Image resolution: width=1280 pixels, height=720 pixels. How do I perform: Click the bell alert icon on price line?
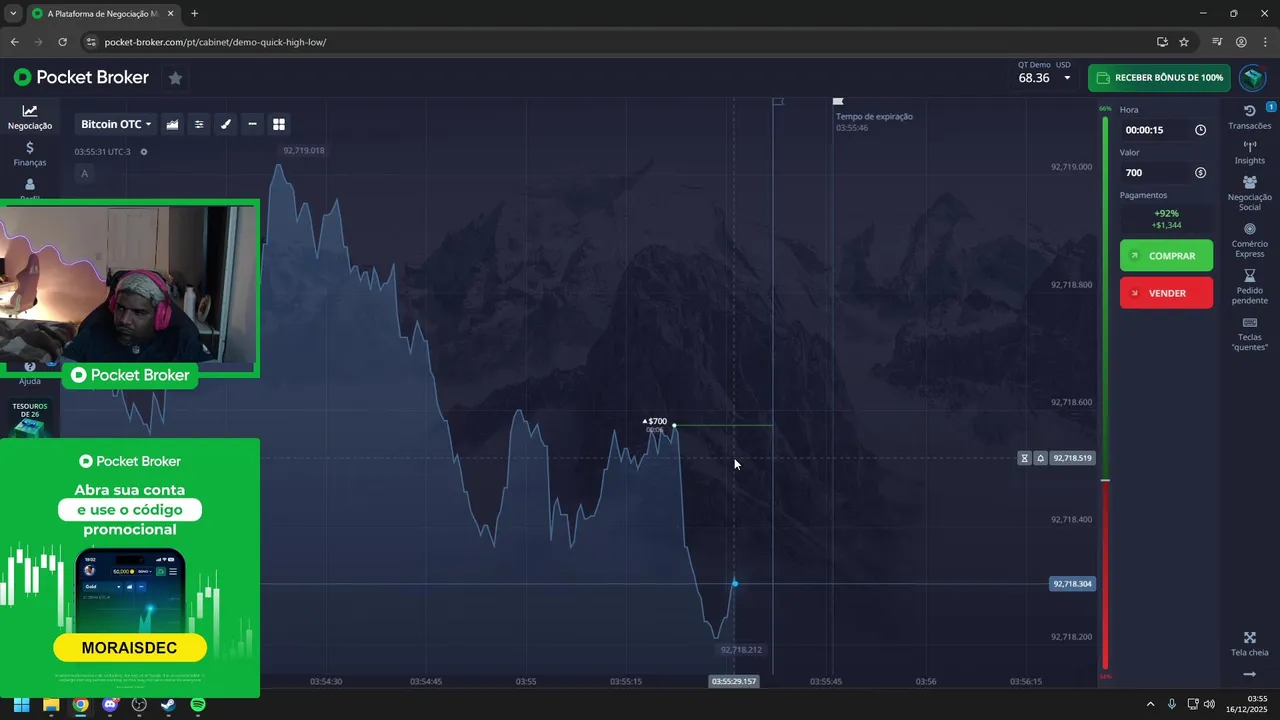click(1040, 458)
